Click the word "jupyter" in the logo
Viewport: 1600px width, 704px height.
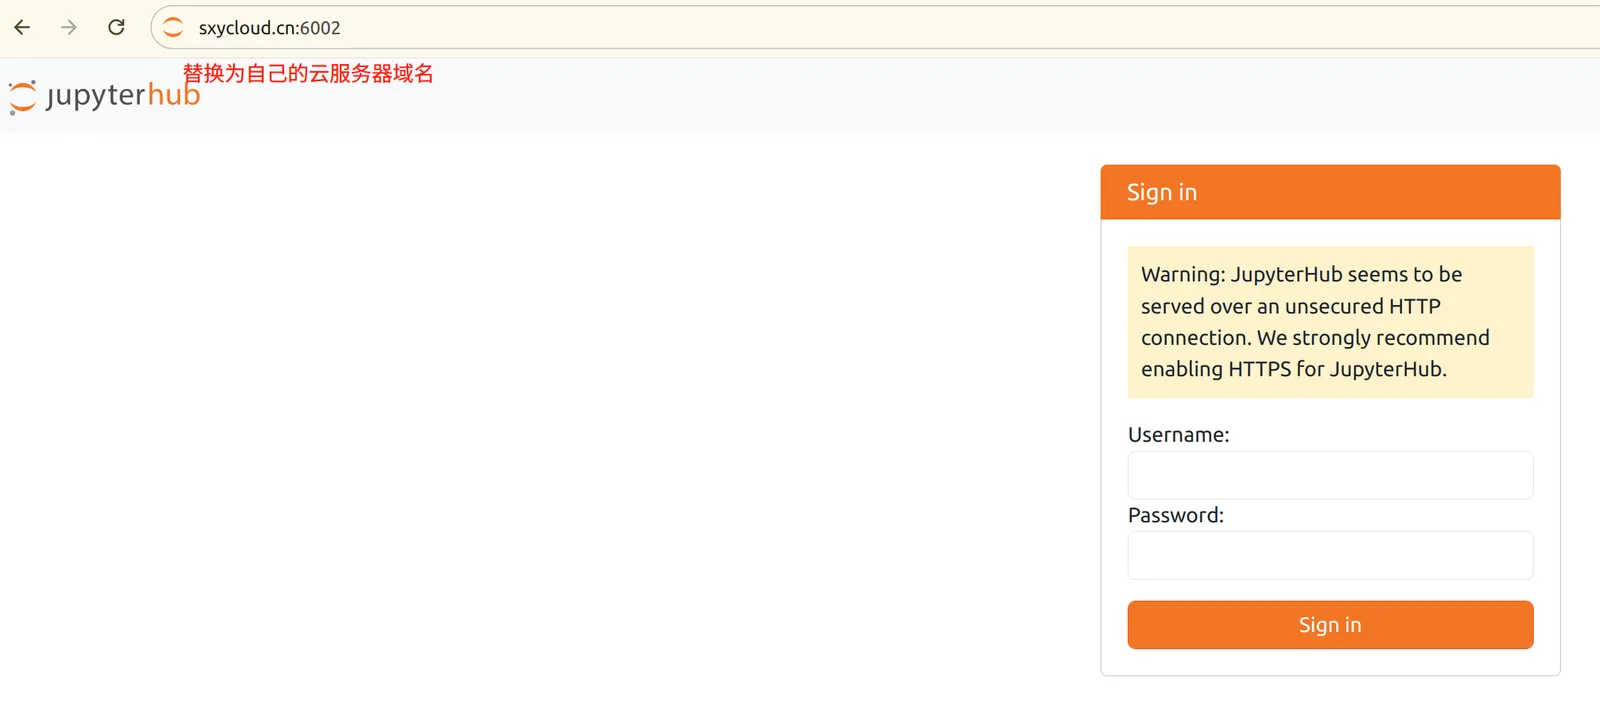(96, 96)
